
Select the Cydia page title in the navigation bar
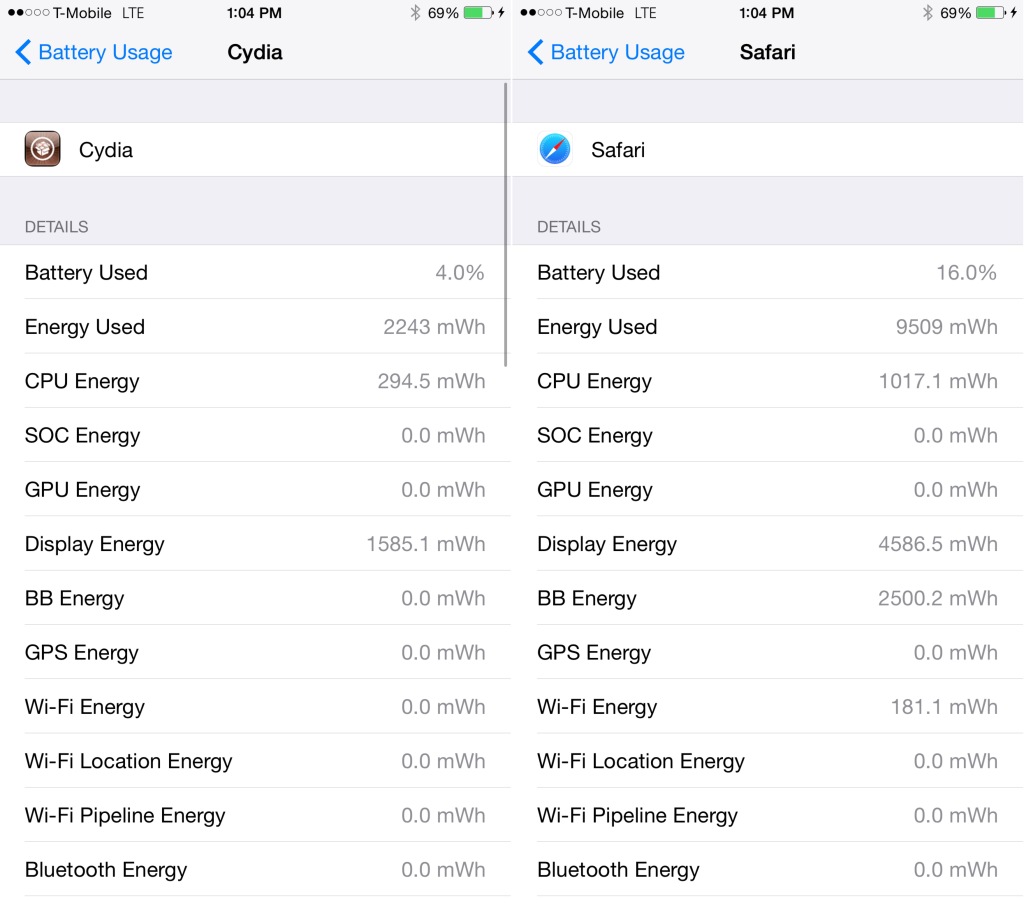[255, 52]
